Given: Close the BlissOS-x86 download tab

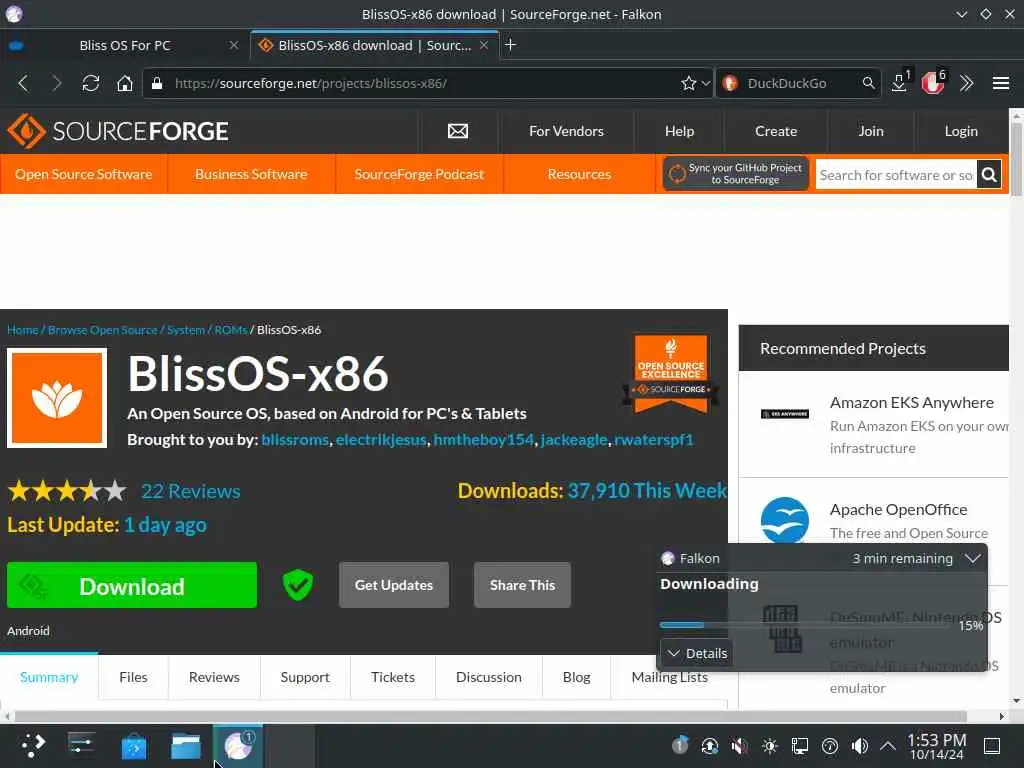Looking at the screenshot, I should pos(484,45).
